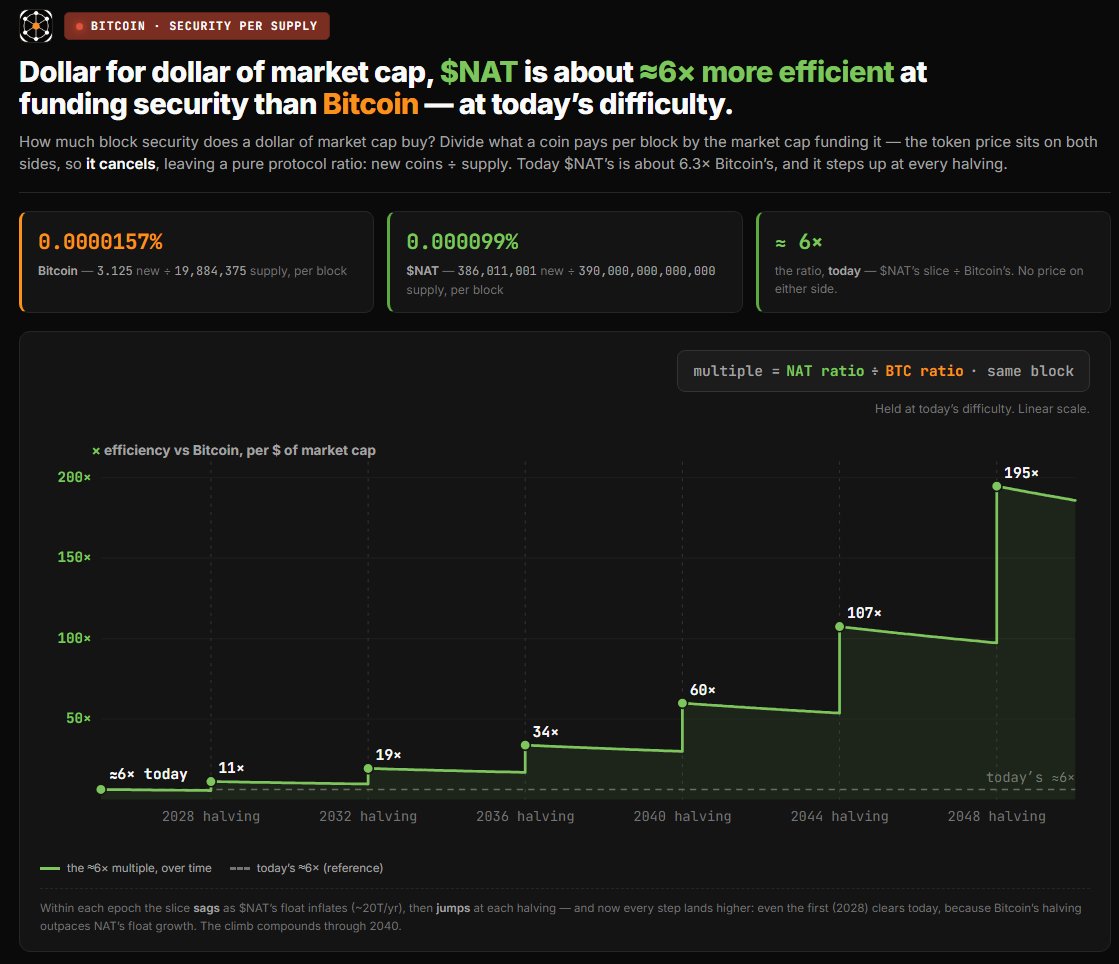Click '≈6× more efficient' in the headline
1119x964 pixels.
(x=766, y=72)
